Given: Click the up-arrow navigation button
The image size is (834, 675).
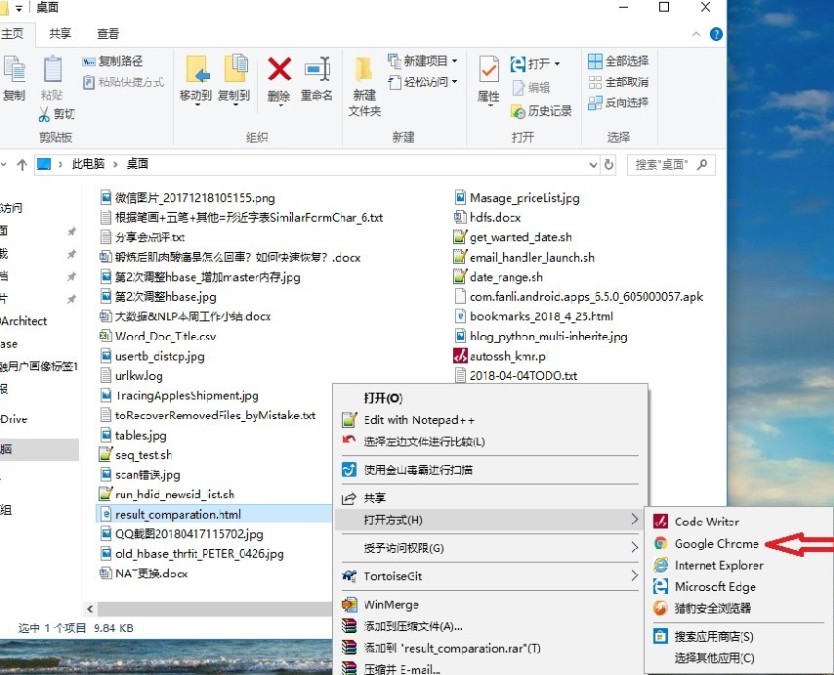Looking at the screenshot, I should point(22,164).
